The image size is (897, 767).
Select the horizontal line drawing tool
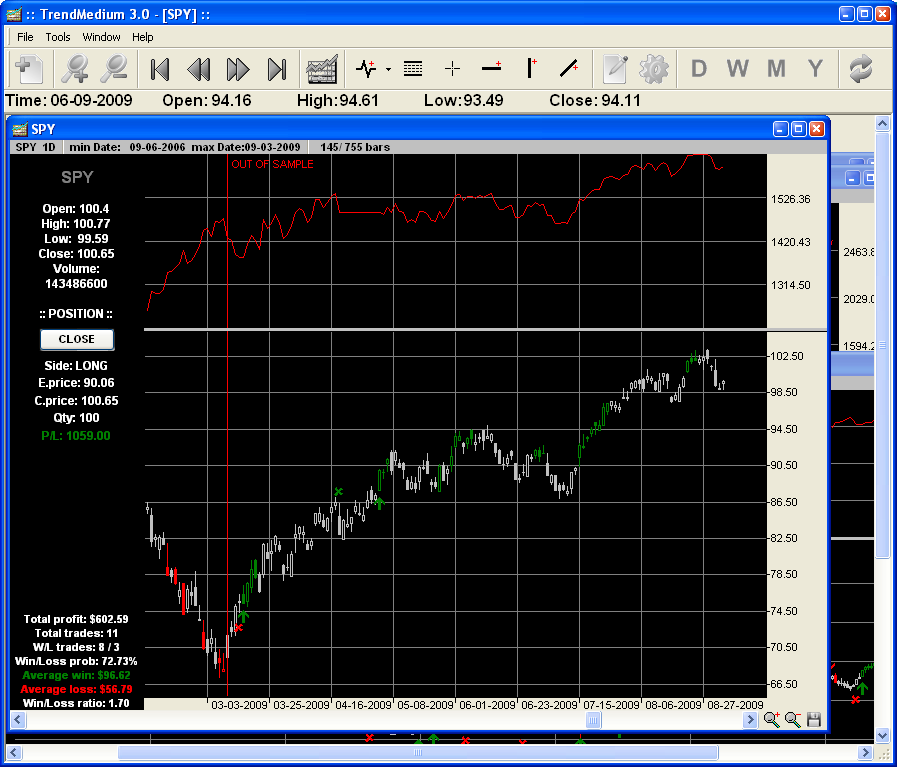[x=491, y=69]
